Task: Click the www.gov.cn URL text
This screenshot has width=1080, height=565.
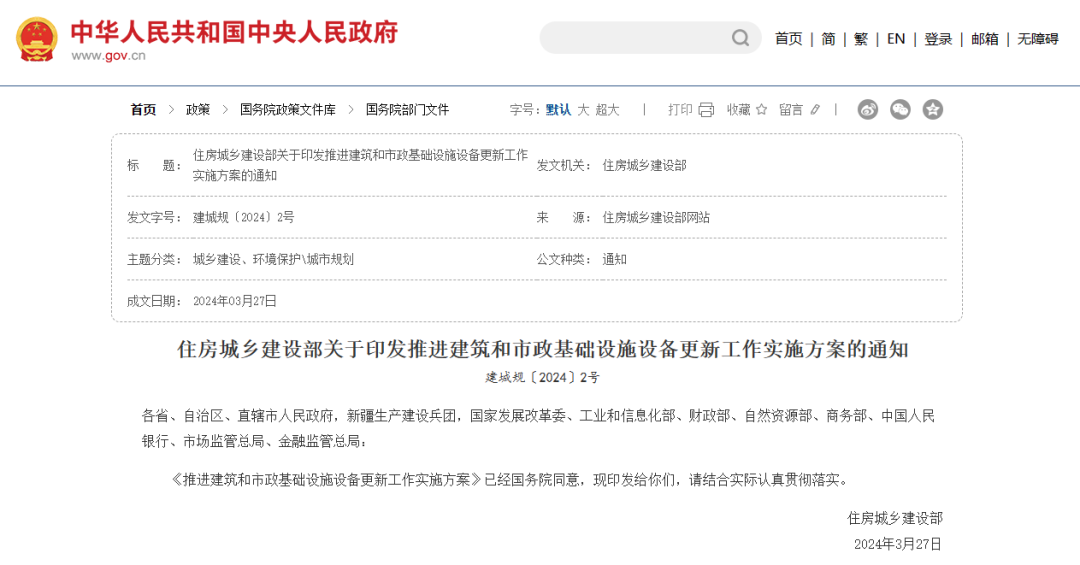Action: [108, 56]
